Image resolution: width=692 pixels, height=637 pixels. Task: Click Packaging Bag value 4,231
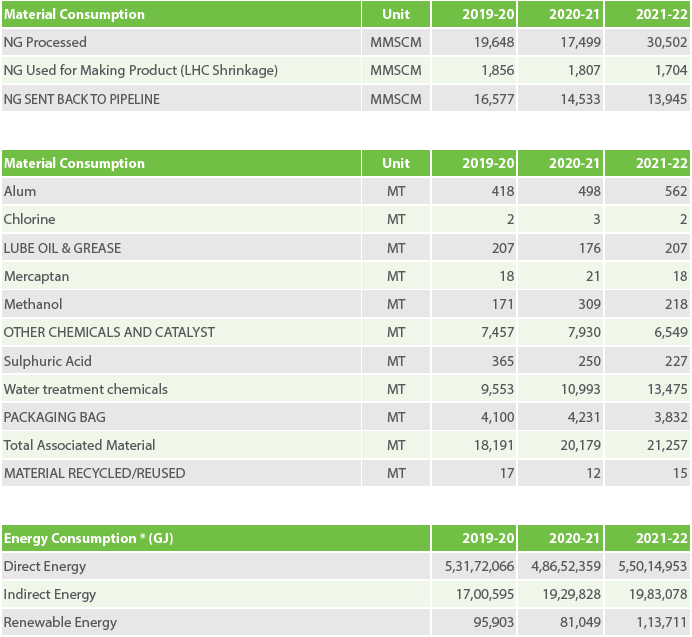pyautogui.click(x=584, y=417)
